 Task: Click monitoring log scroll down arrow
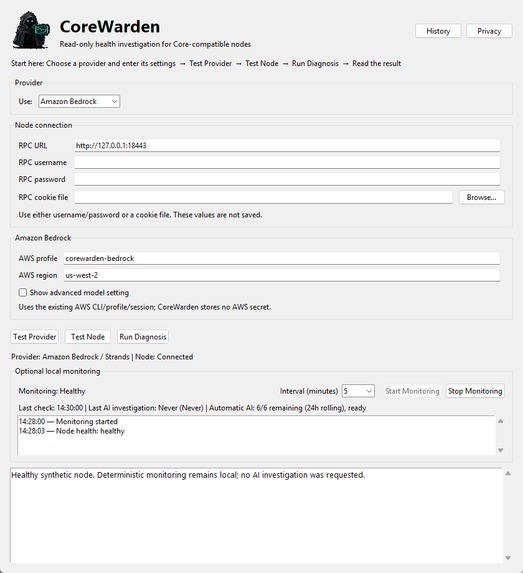click(x=501, y=450)
